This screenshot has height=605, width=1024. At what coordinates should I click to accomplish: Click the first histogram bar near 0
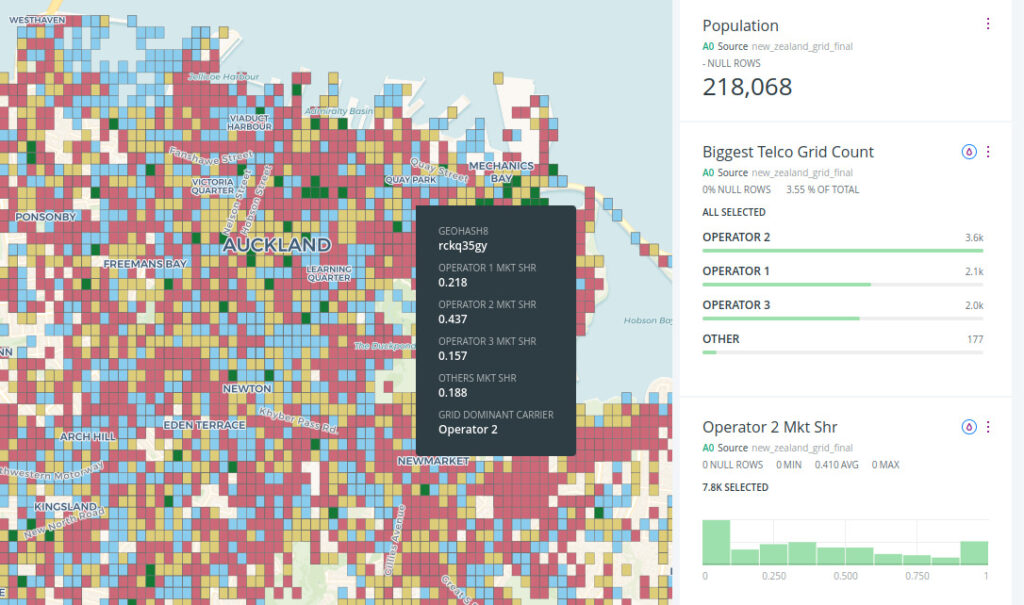click(x=716, y=542)
